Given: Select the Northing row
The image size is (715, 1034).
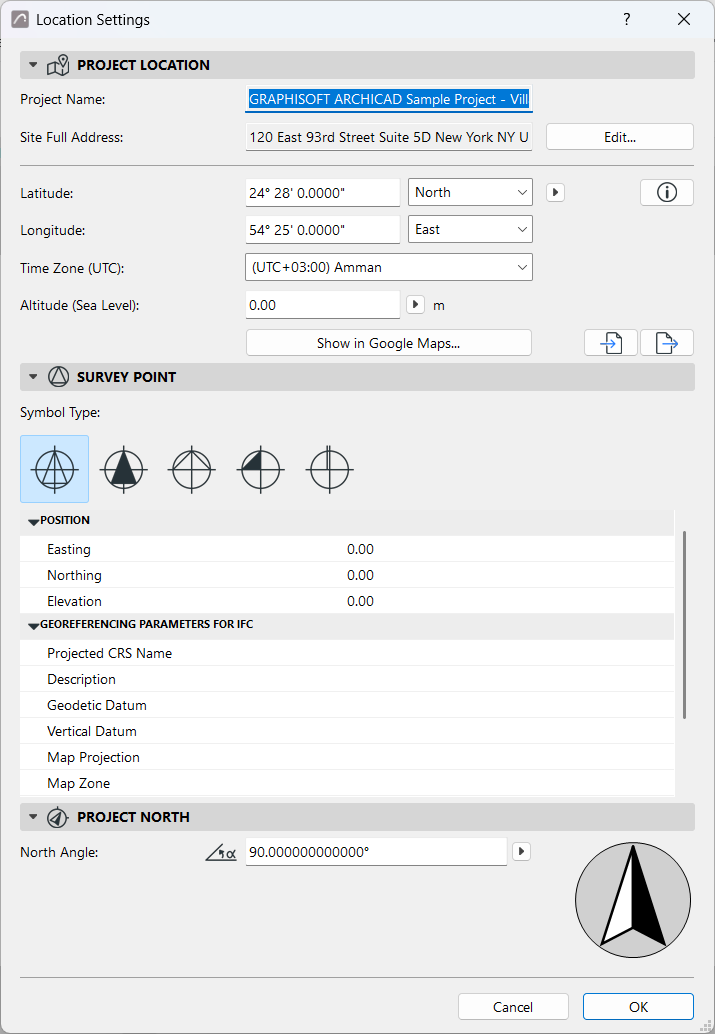Looking at the screenshot, I should (347, 575).
